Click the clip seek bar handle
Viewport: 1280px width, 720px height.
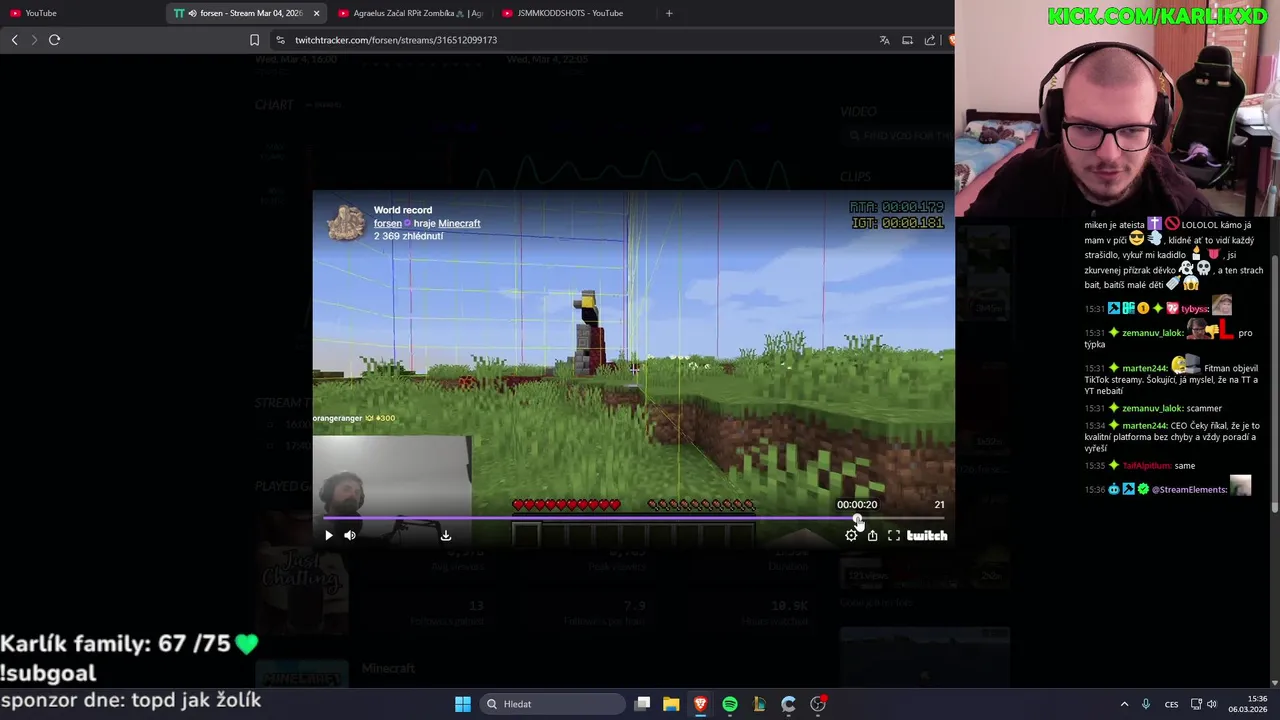click(857, 518)
